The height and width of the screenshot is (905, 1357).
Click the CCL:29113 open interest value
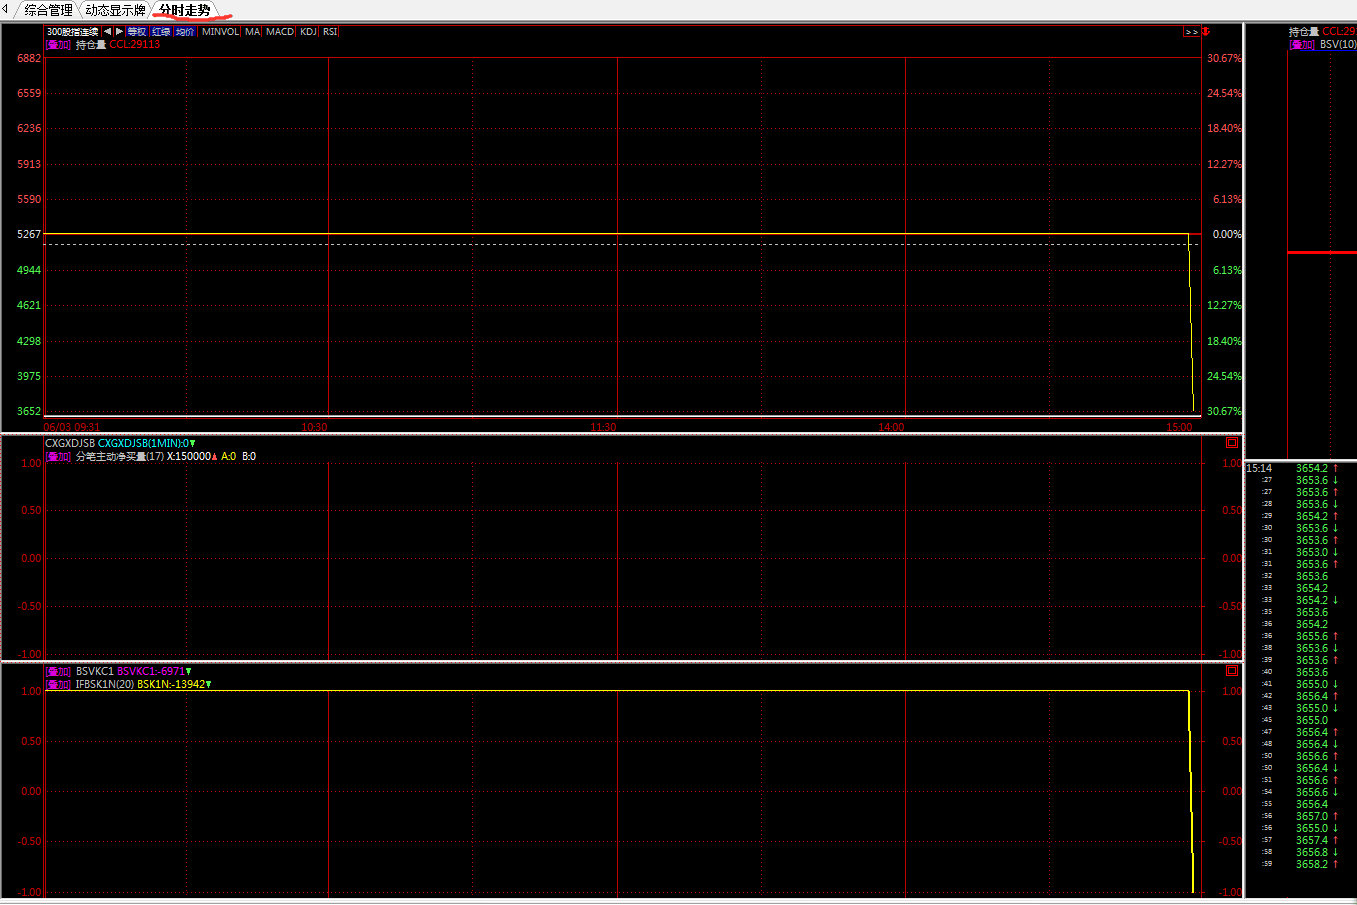[x=134, y=45]
